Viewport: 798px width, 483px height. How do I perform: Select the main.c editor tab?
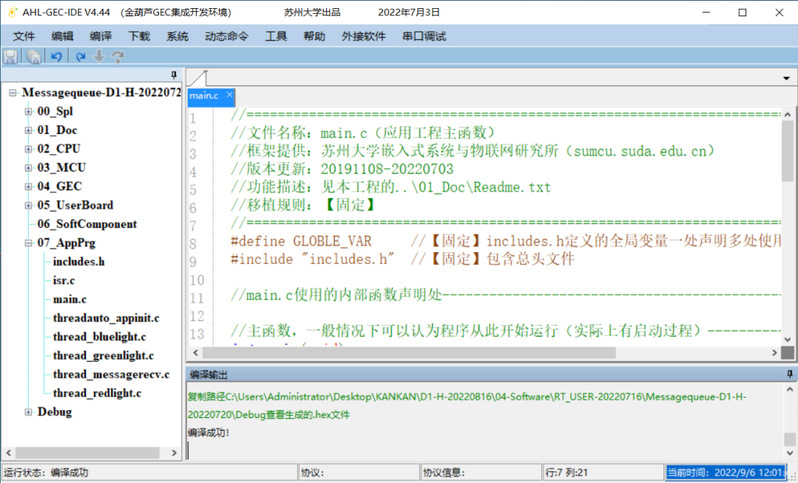[204, 96]
